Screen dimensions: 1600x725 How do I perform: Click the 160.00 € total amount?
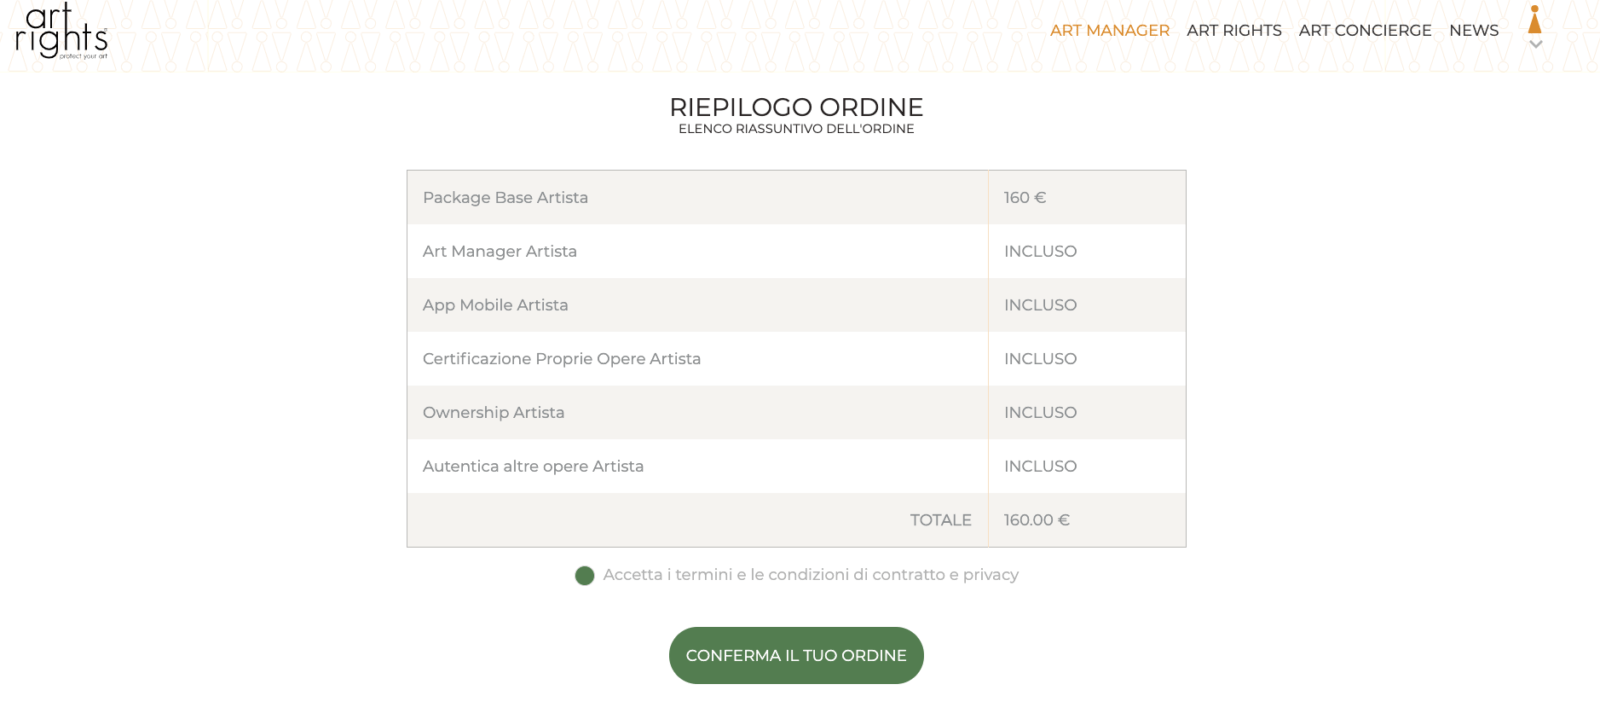1037,520
